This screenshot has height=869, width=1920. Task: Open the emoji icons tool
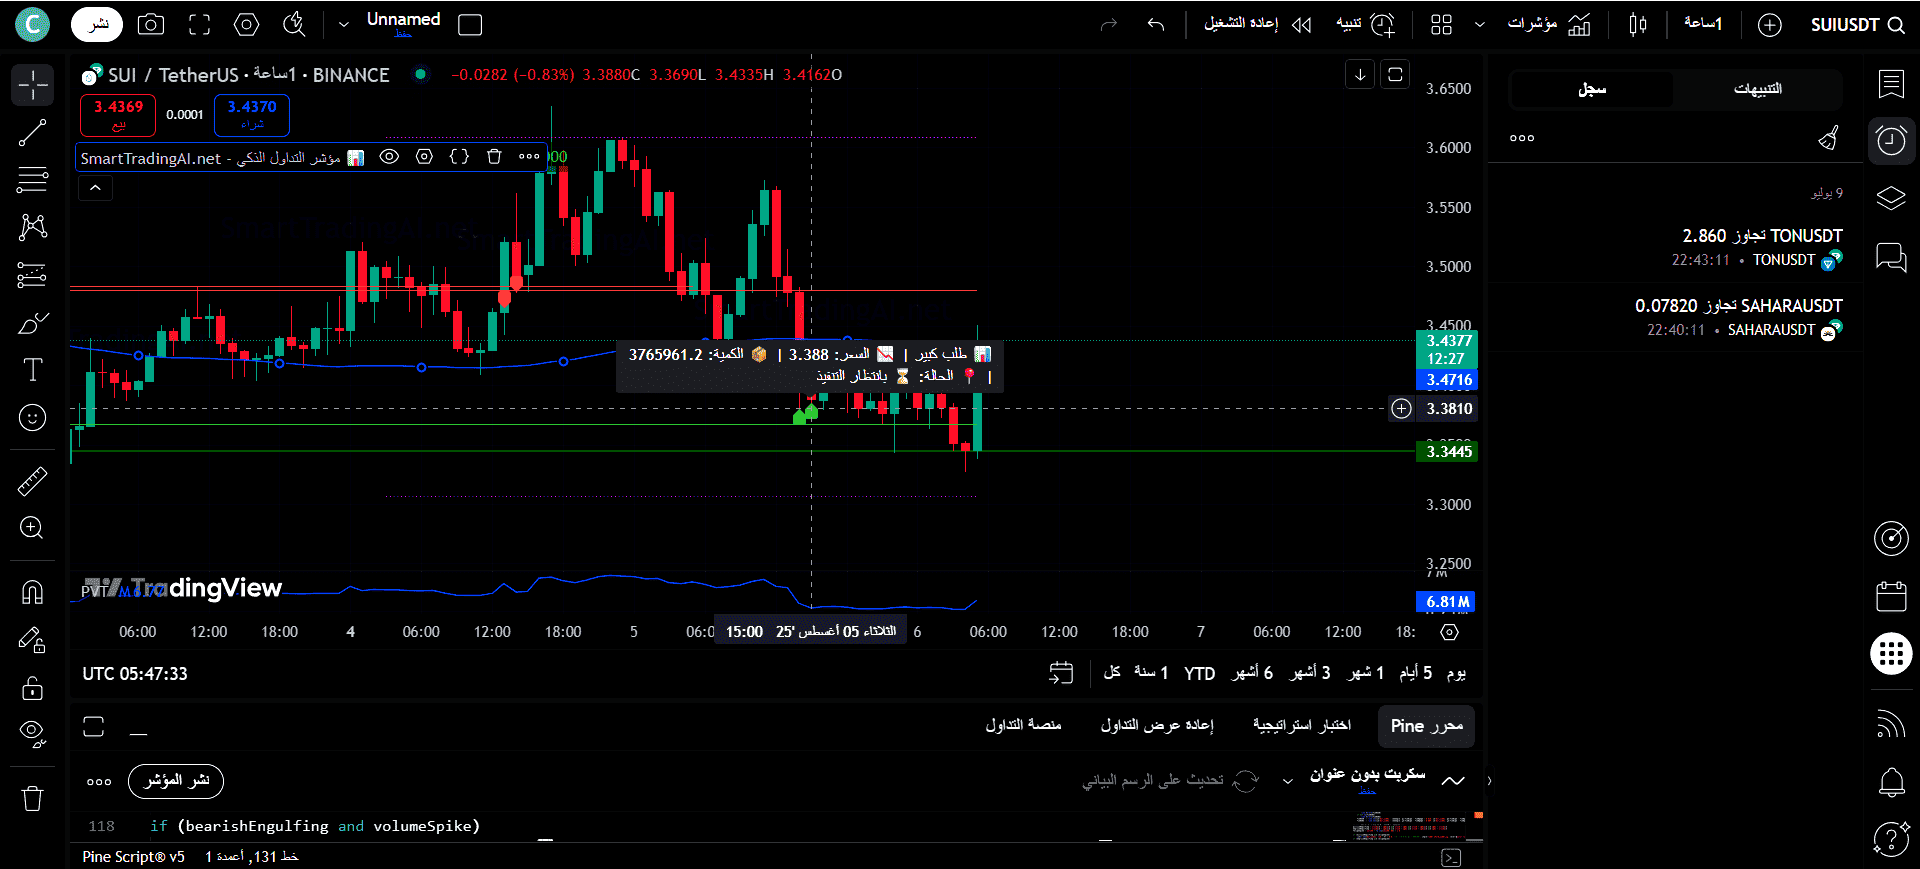[x=32, y=418]
